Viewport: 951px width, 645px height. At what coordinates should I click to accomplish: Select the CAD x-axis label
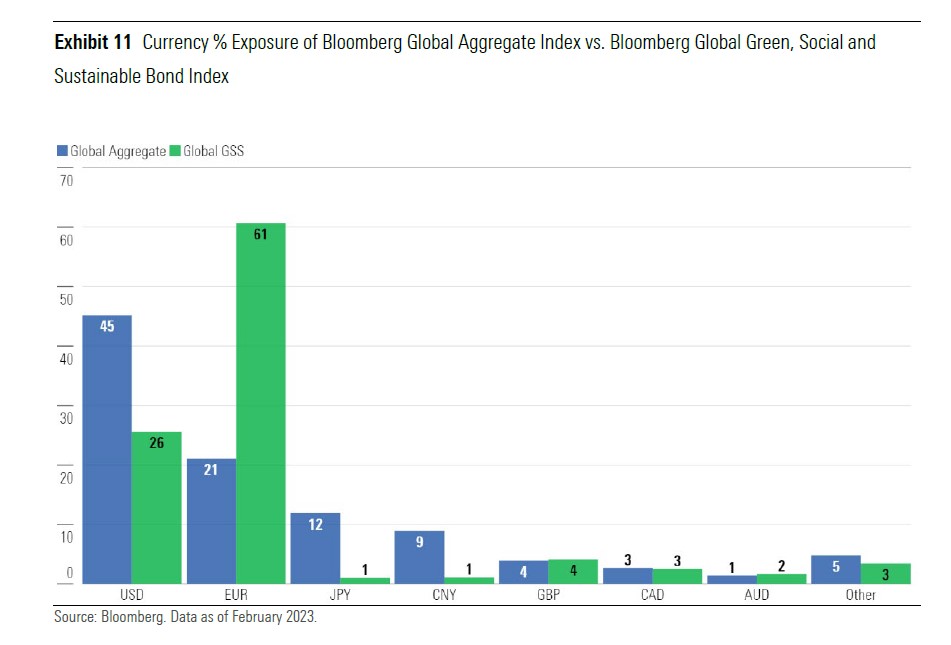pos(652,595)
